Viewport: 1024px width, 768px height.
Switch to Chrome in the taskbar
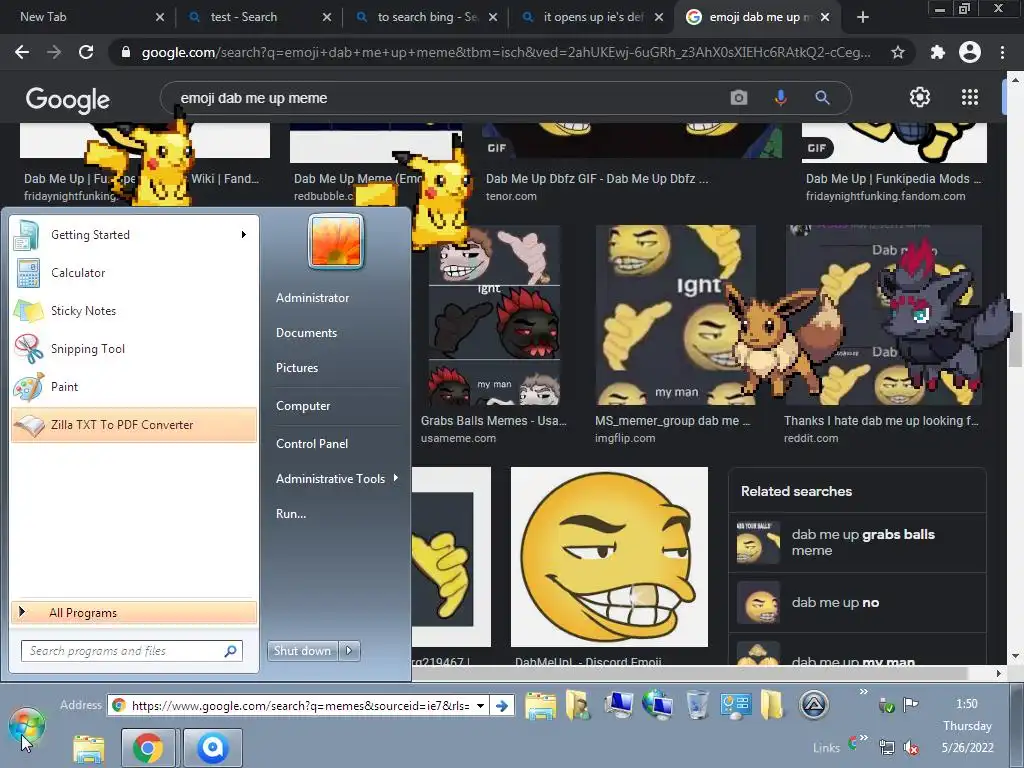(x=148, y=748)
